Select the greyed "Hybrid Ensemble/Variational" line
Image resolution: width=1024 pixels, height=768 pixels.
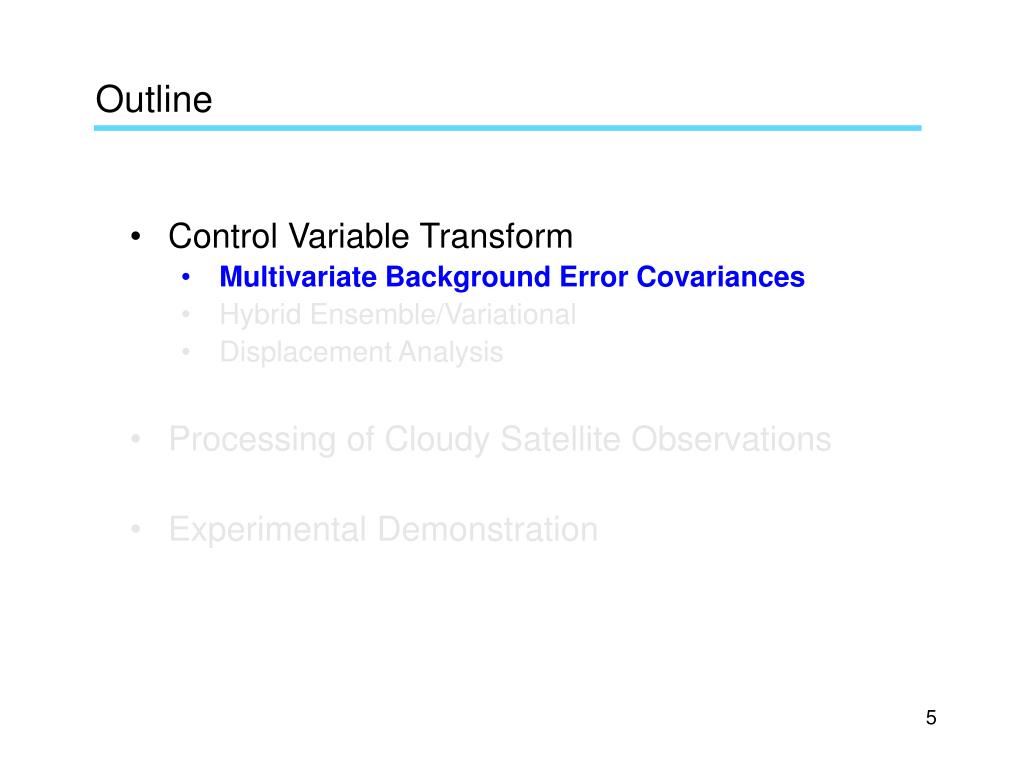tap(398, 315)
